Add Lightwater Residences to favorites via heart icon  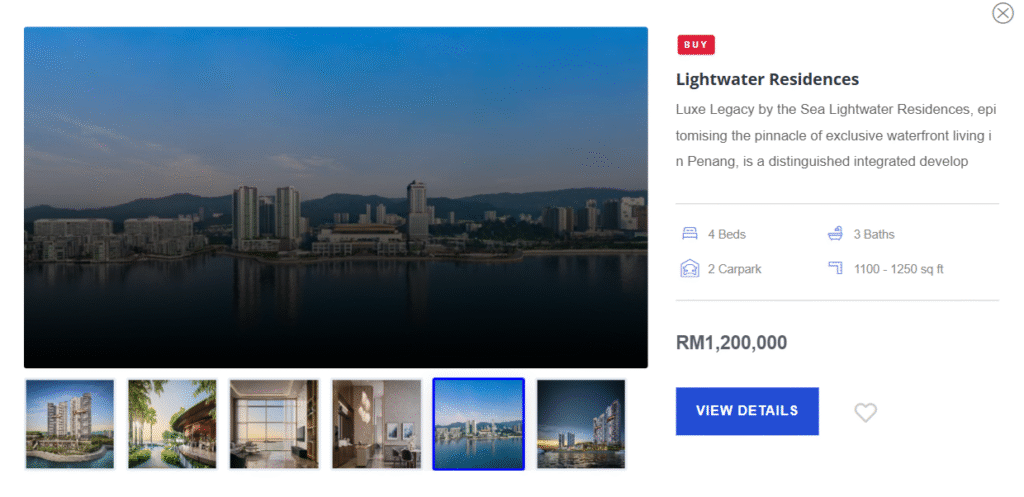point(865,412)
